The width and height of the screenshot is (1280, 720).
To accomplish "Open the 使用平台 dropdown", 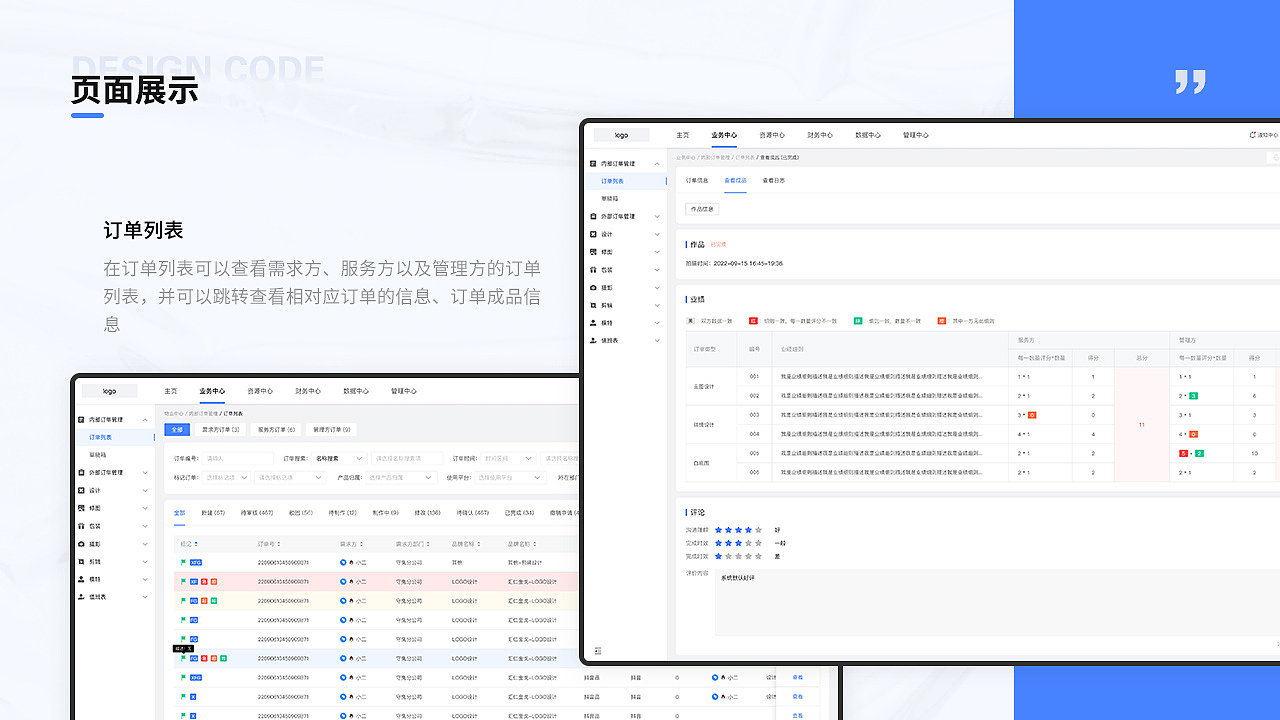I will tap(510, 478).
